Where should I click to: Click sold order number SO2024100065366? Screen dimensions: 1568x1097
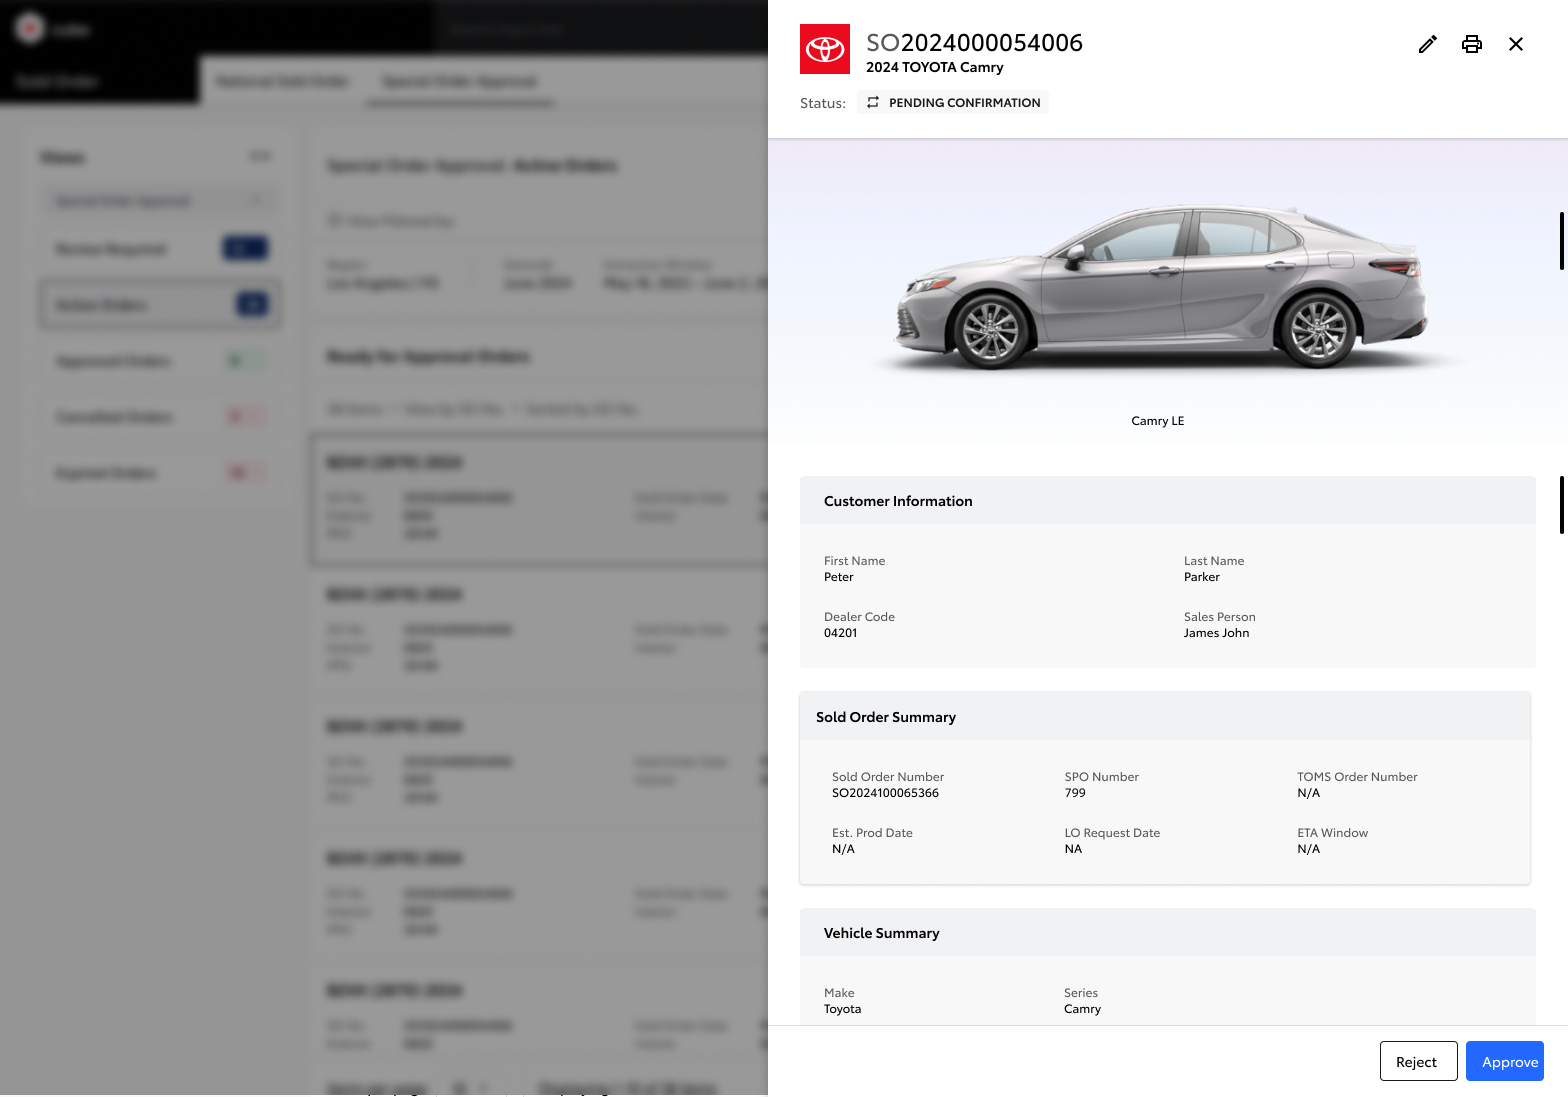click(885, 793)
